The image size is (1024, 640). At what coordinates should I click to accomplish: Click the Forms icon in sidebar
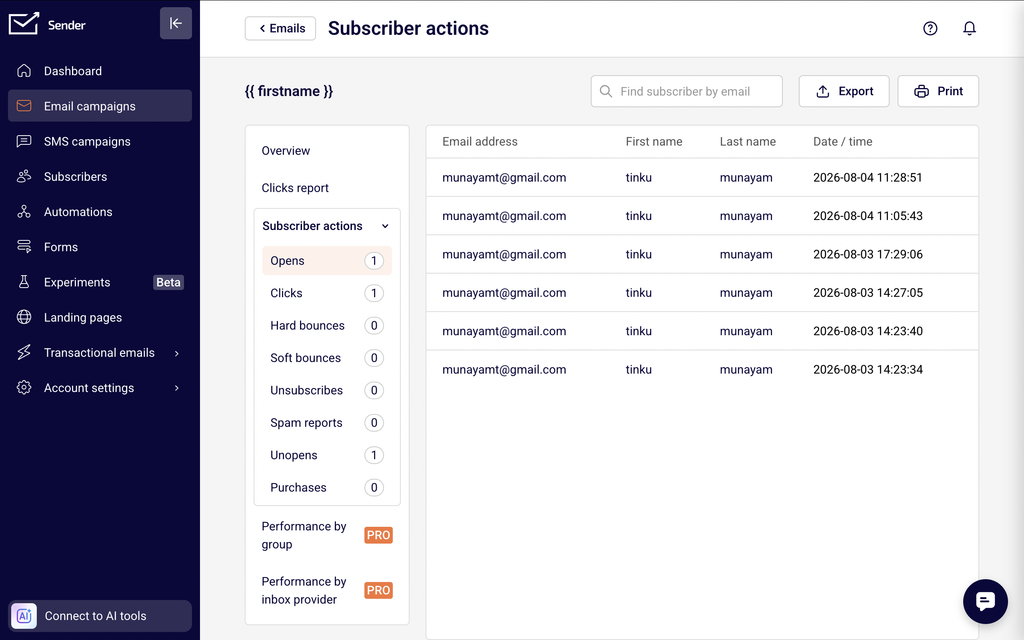(24, 247)
